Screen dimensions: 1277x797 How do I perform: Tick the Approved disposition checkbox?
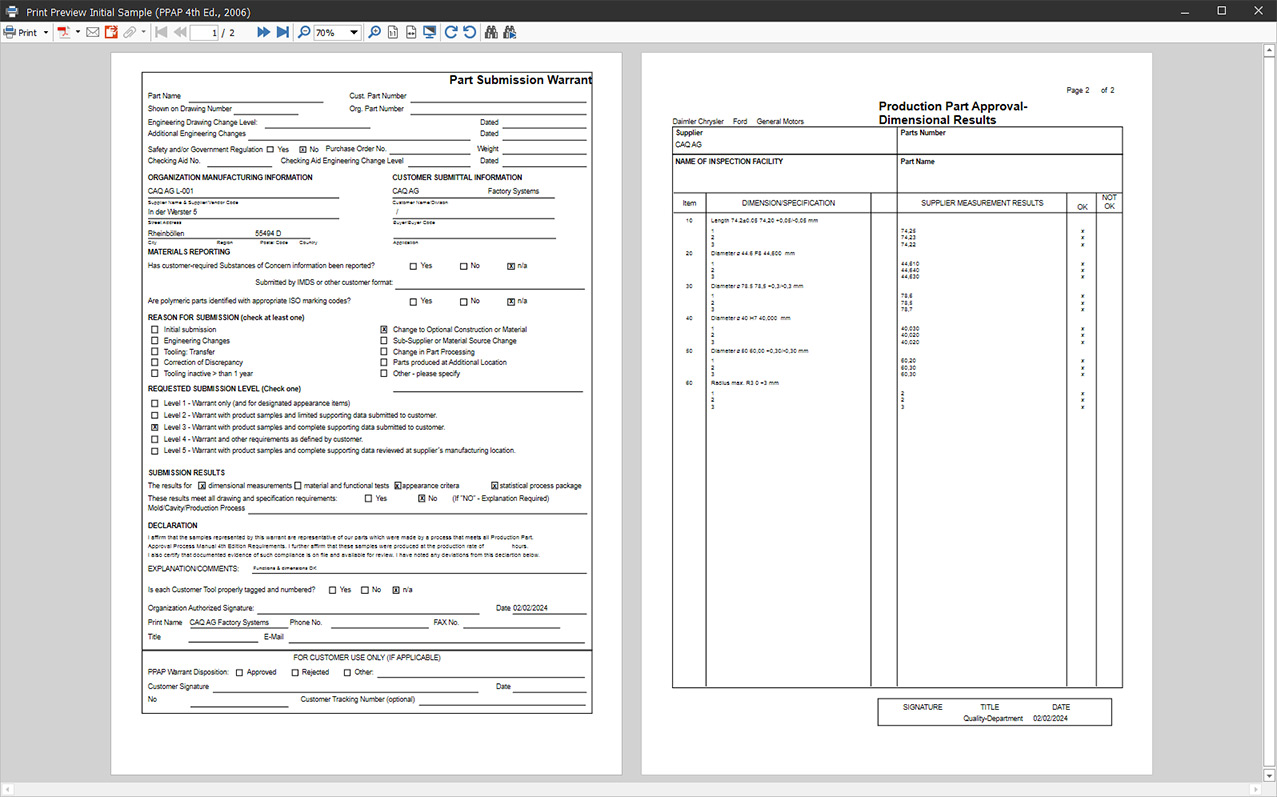click(239, 672)
